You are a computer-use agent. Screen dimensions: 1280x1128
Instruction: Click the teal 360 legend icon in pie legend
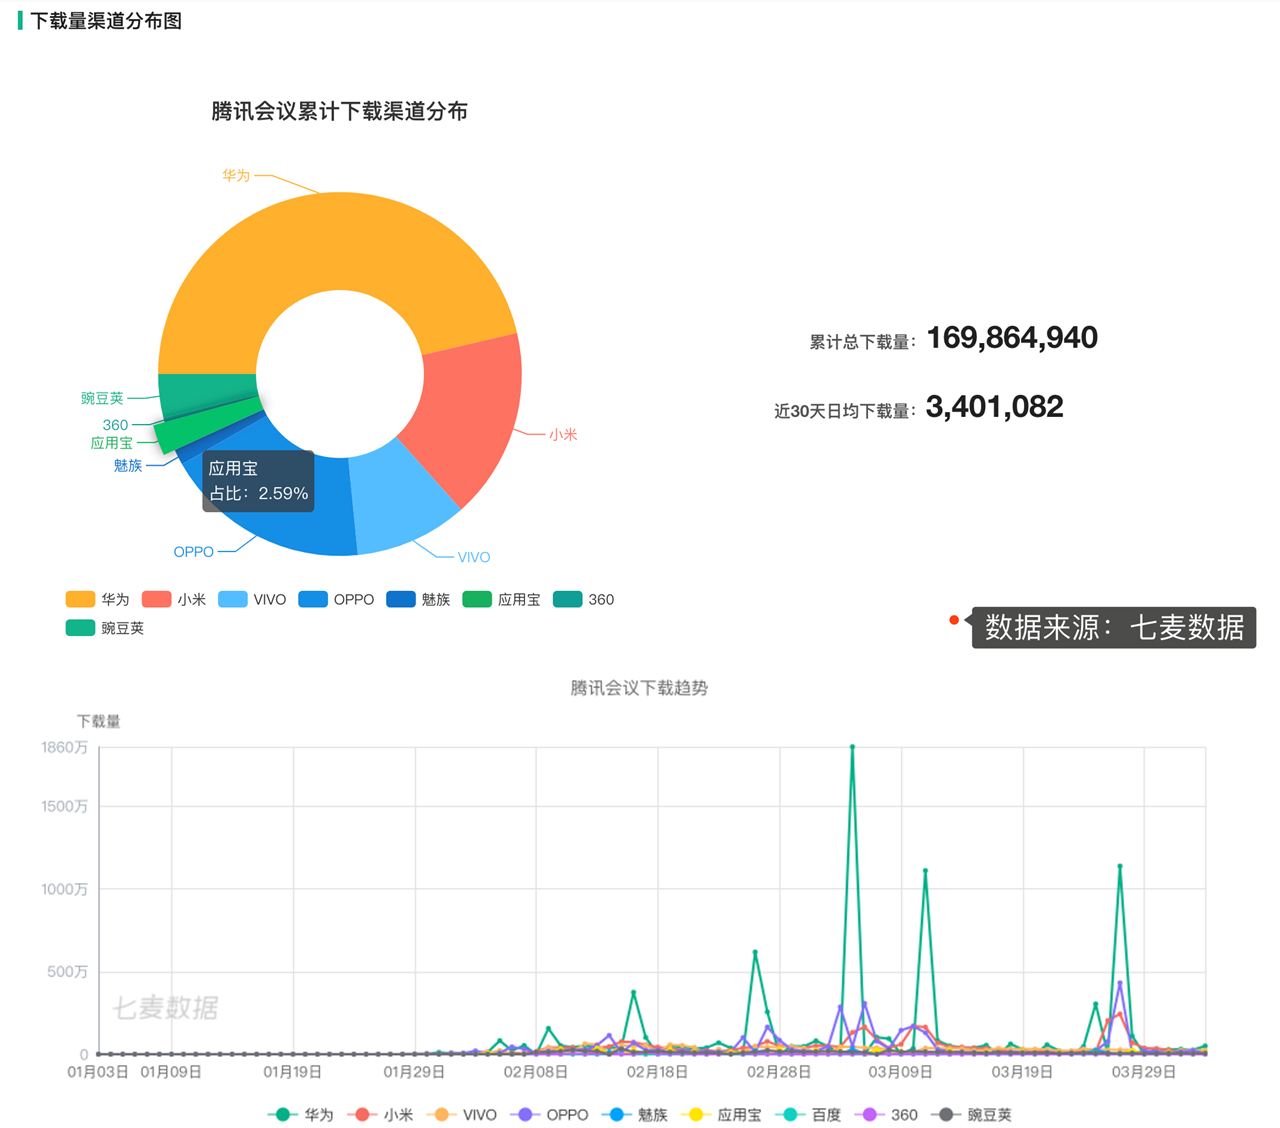pyautogui.click(x=565, y=598)
